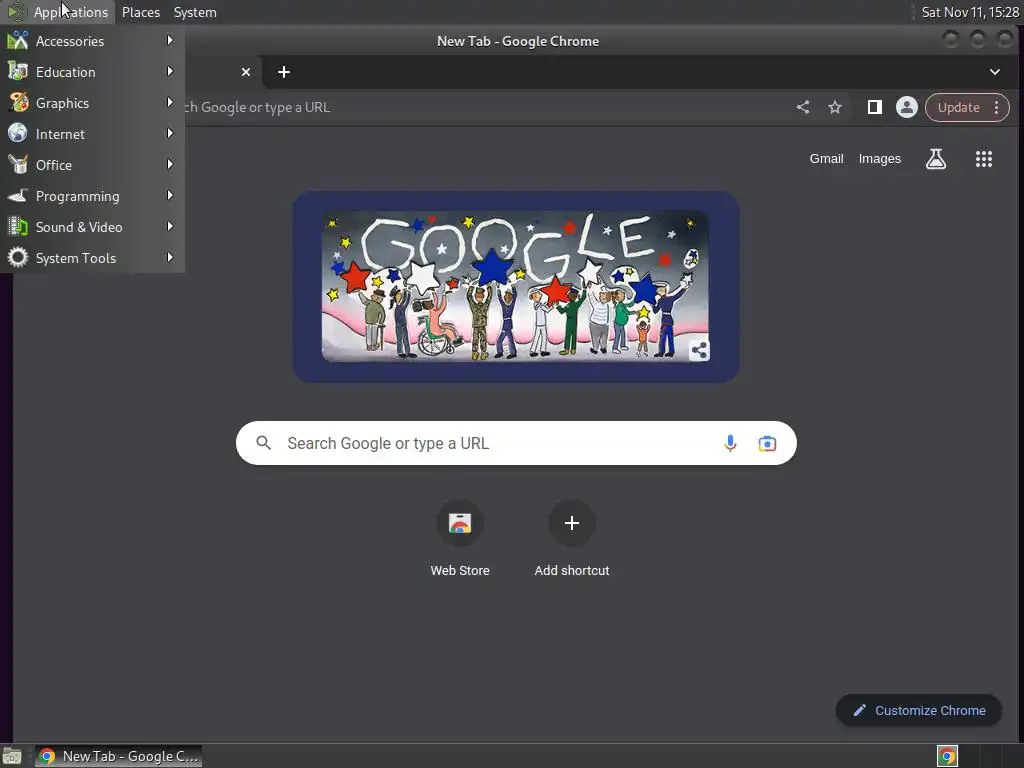Close the current Chrome tab

tap(246, 72)
